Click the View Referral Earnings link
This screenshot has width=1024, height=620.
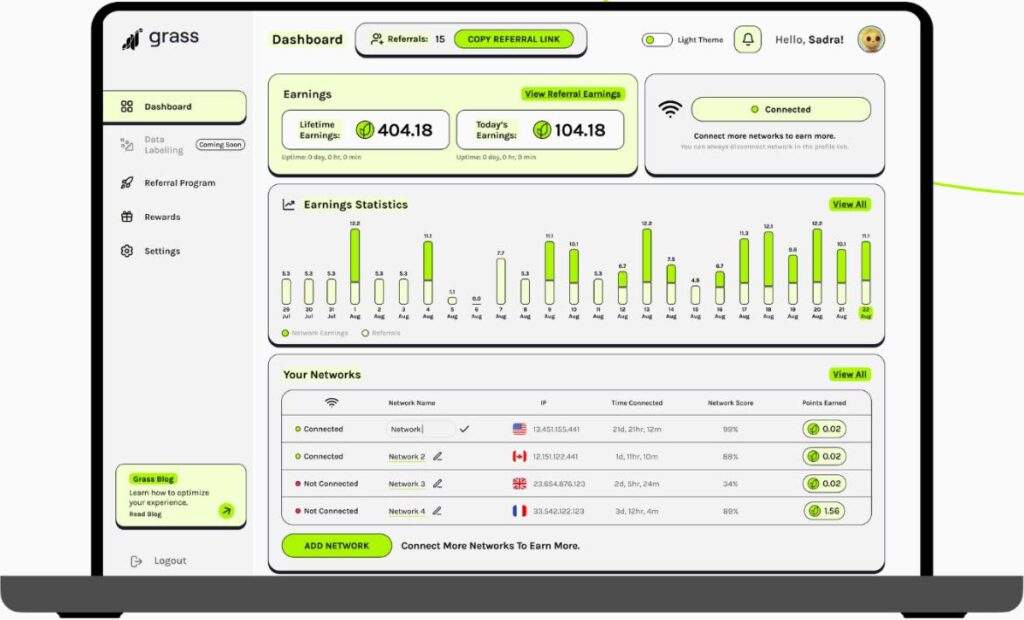pos(573,94)
